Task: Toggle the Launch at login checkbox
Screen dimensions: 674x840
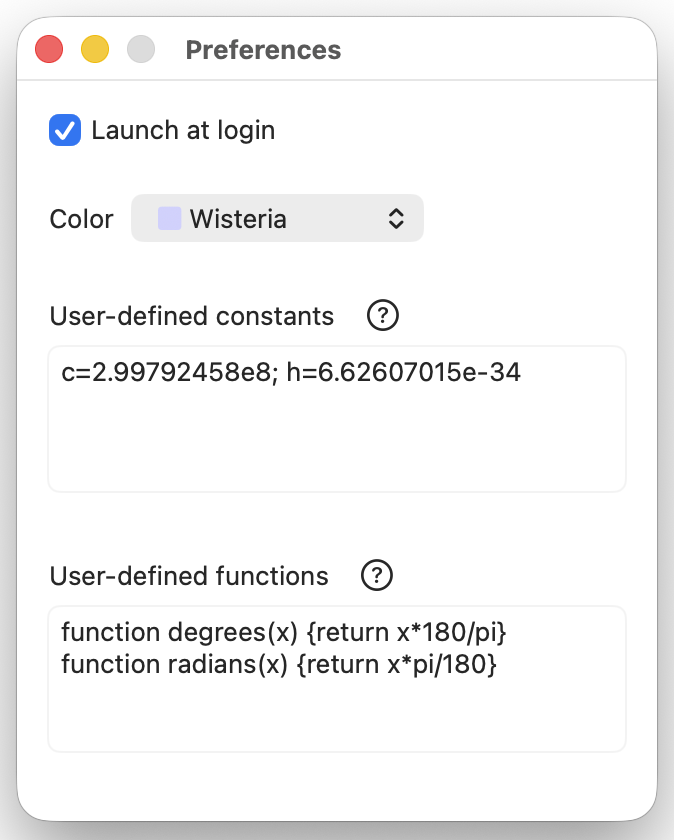Action: coord(65,130)
